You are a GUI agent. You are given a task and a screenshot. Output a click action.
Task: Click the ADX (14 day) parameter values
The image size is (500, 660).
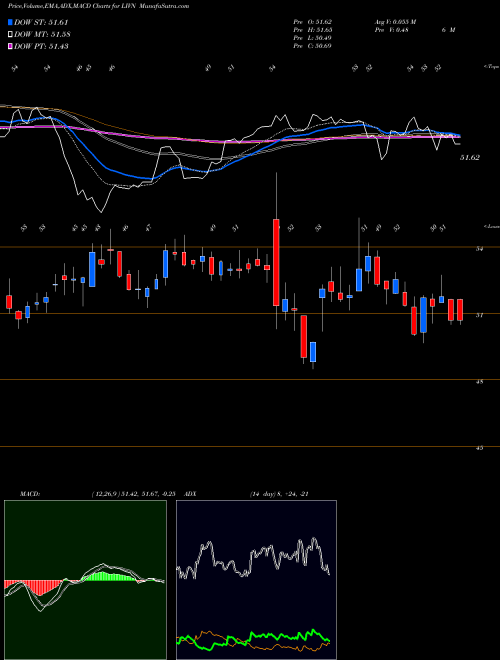(279, 494)
